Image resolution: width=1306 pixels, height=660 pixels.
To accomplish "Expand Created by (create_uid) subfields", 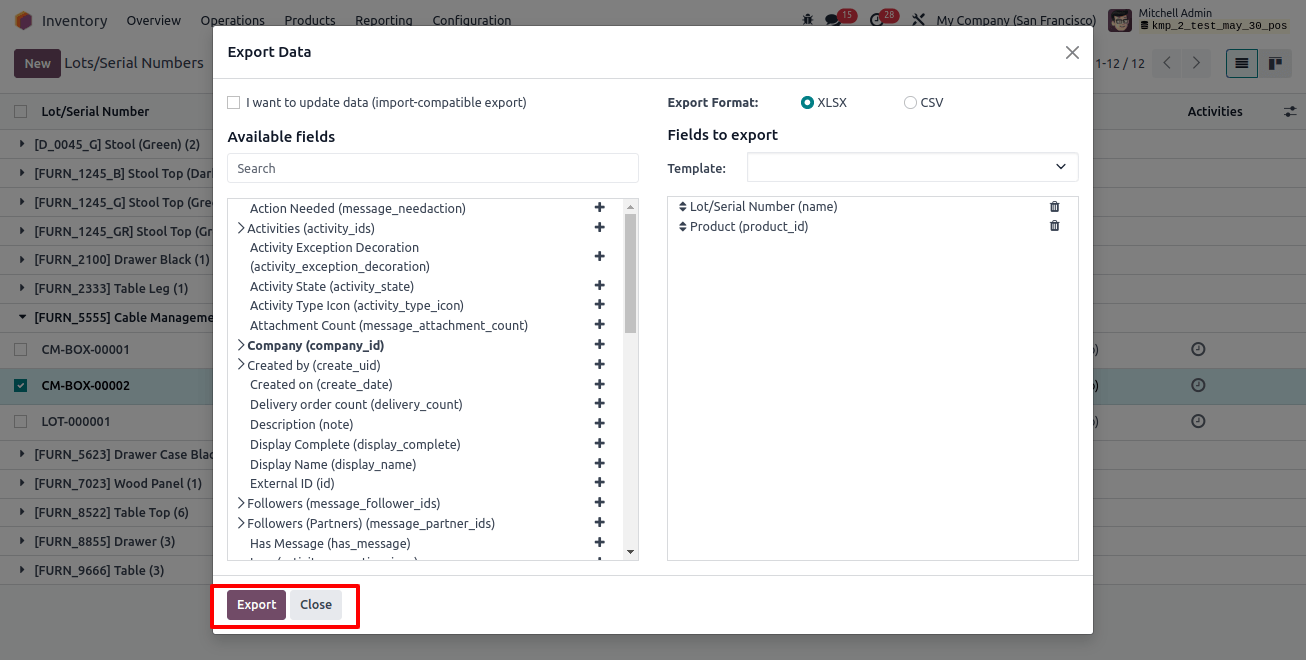I will click(x=241, y=365).
